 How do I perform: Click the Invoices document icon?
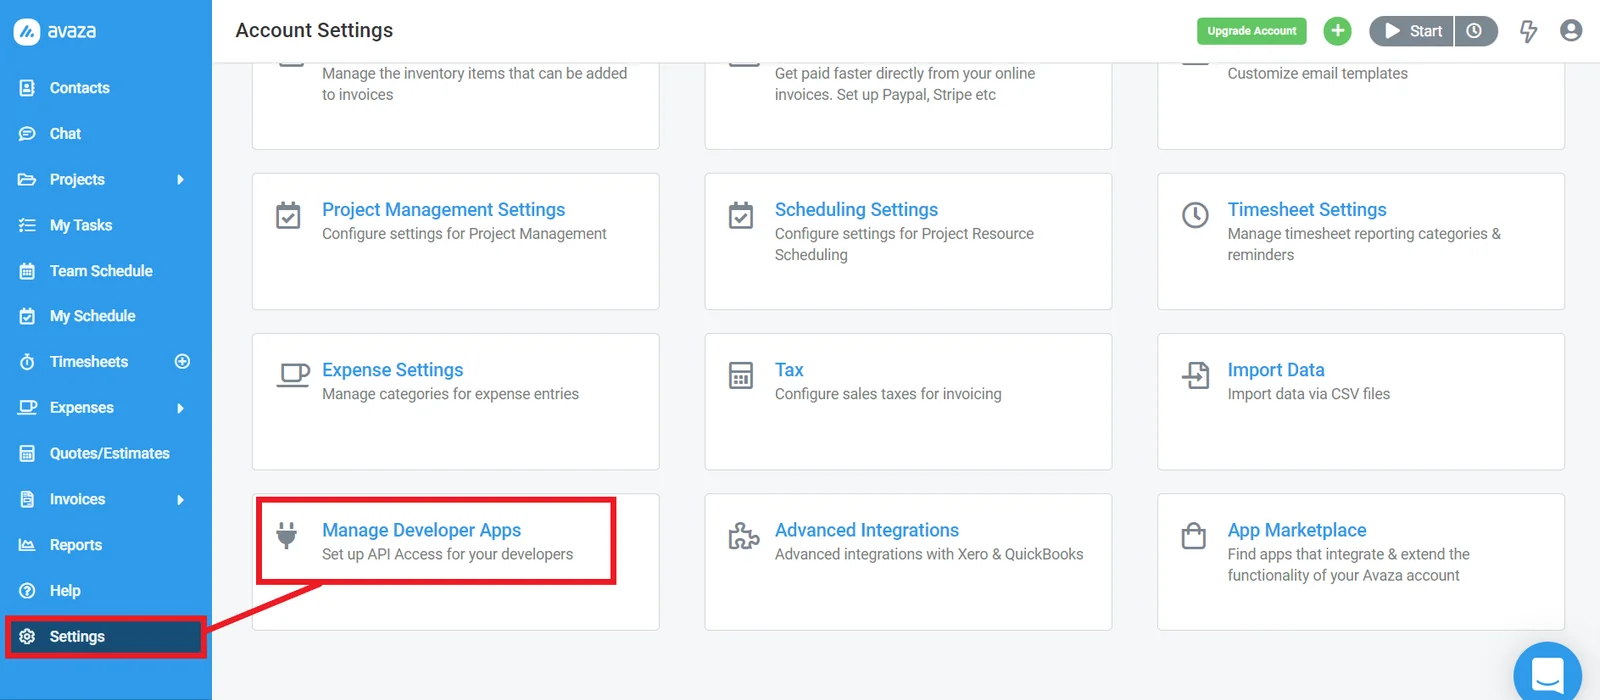[27, 499]
